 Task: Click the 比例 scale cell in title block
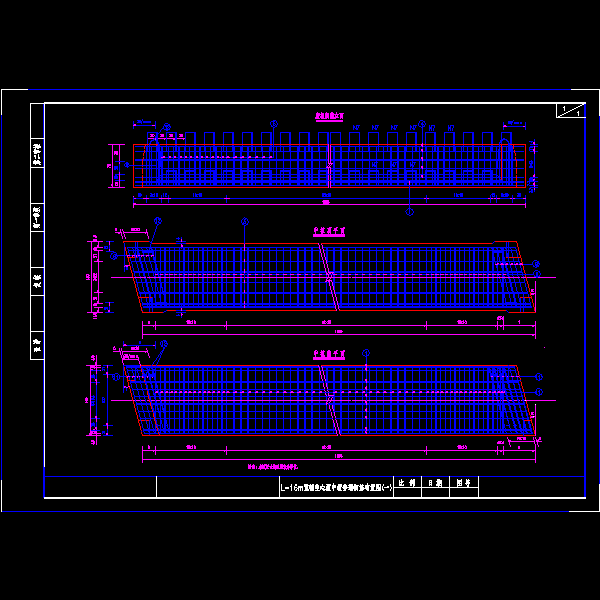[x=406, y=483]
